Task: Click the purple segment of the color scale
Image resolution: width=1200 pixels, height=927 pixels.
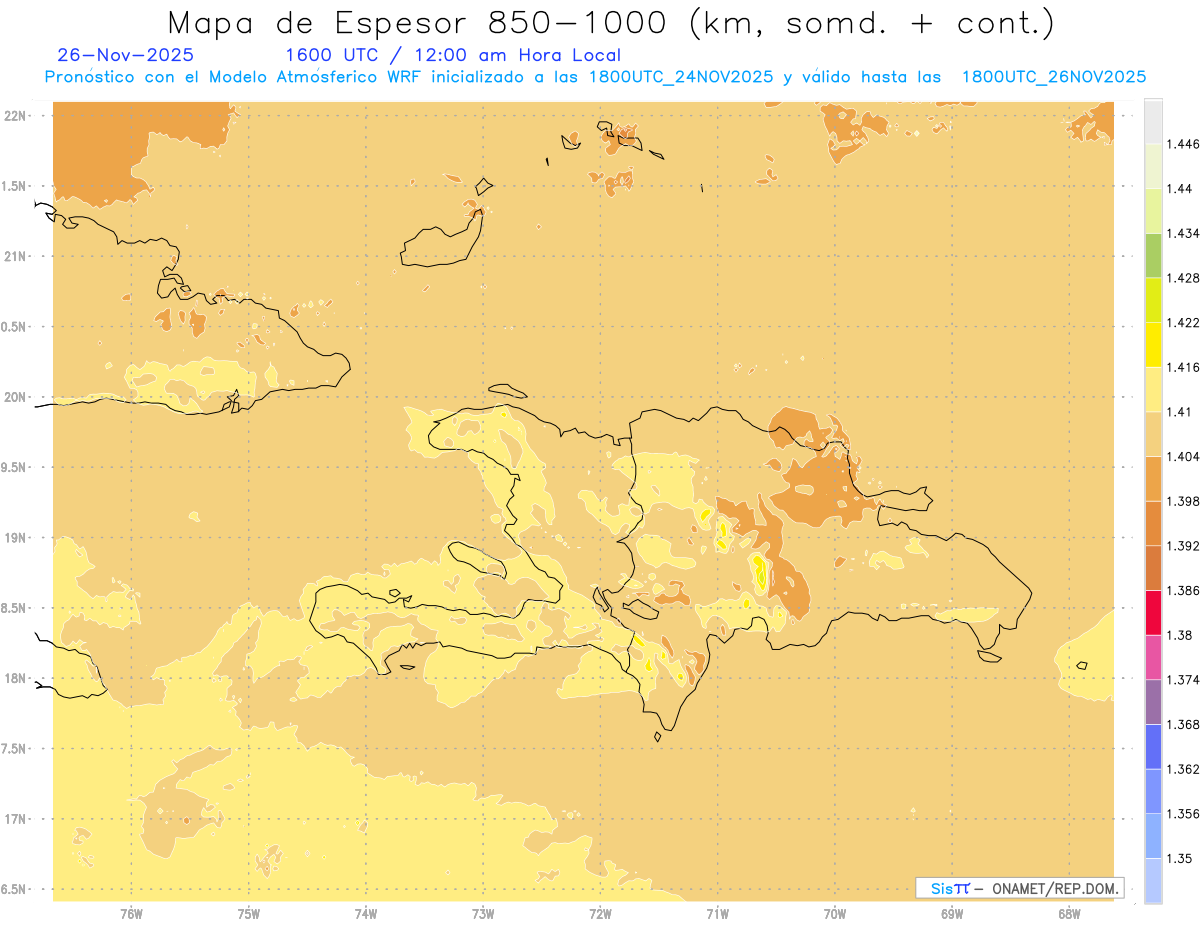Action: point(1153,702)
